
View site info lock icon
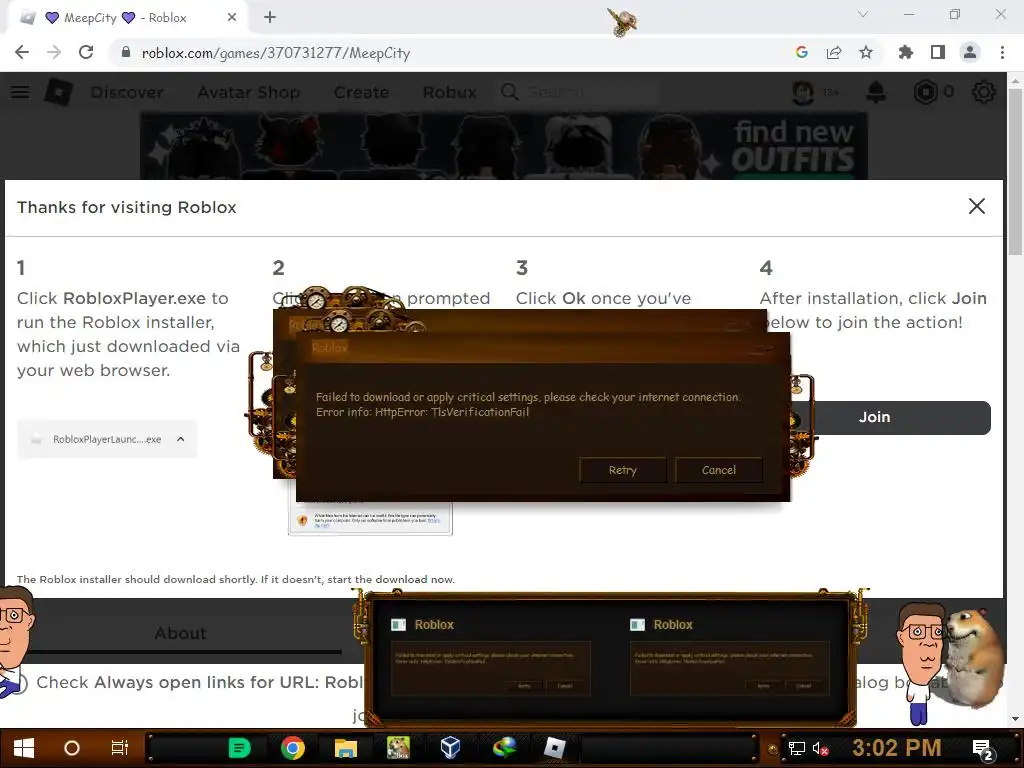pos(126,53)
